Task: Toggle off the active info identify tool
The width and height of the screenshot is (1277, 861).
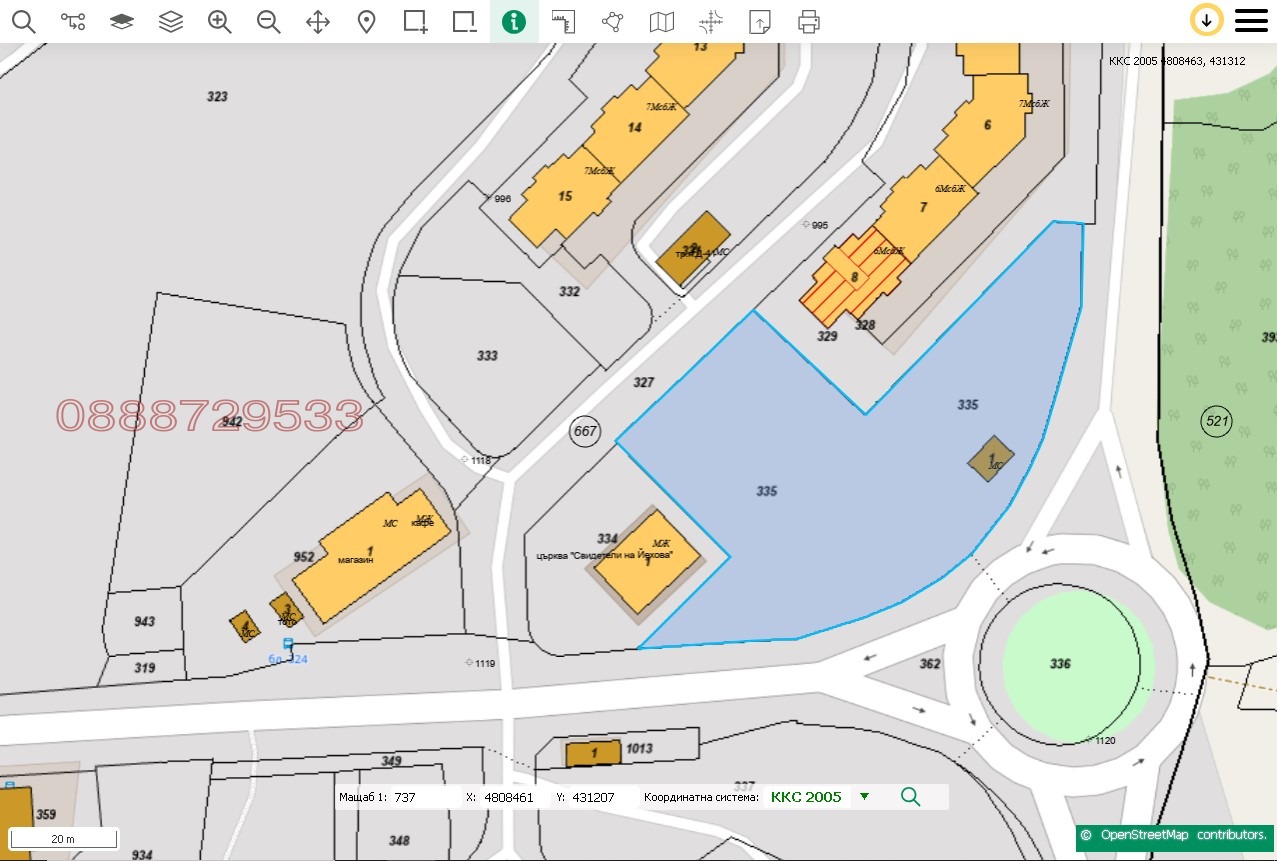Action: coord(514,20)
